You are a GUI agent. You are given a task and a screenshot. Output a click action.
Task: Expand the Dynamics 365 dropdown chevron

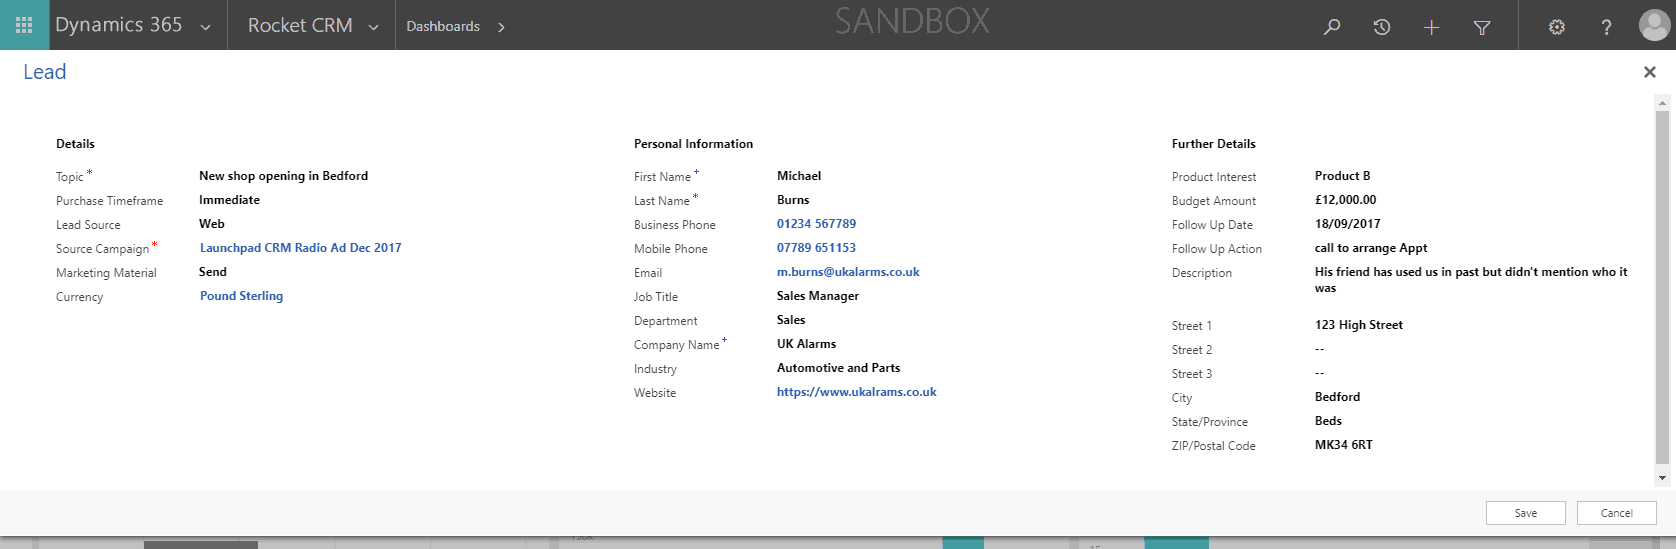[x=205, y=27]
